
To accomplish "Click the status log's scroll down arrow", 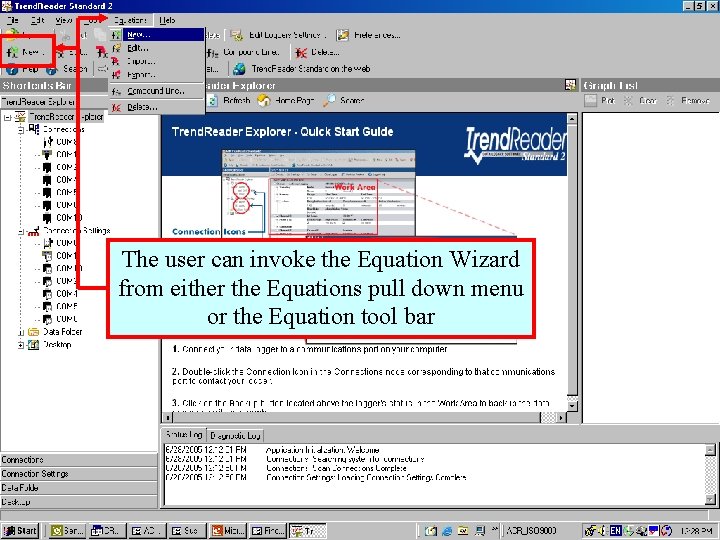I will tap(710, 499).
